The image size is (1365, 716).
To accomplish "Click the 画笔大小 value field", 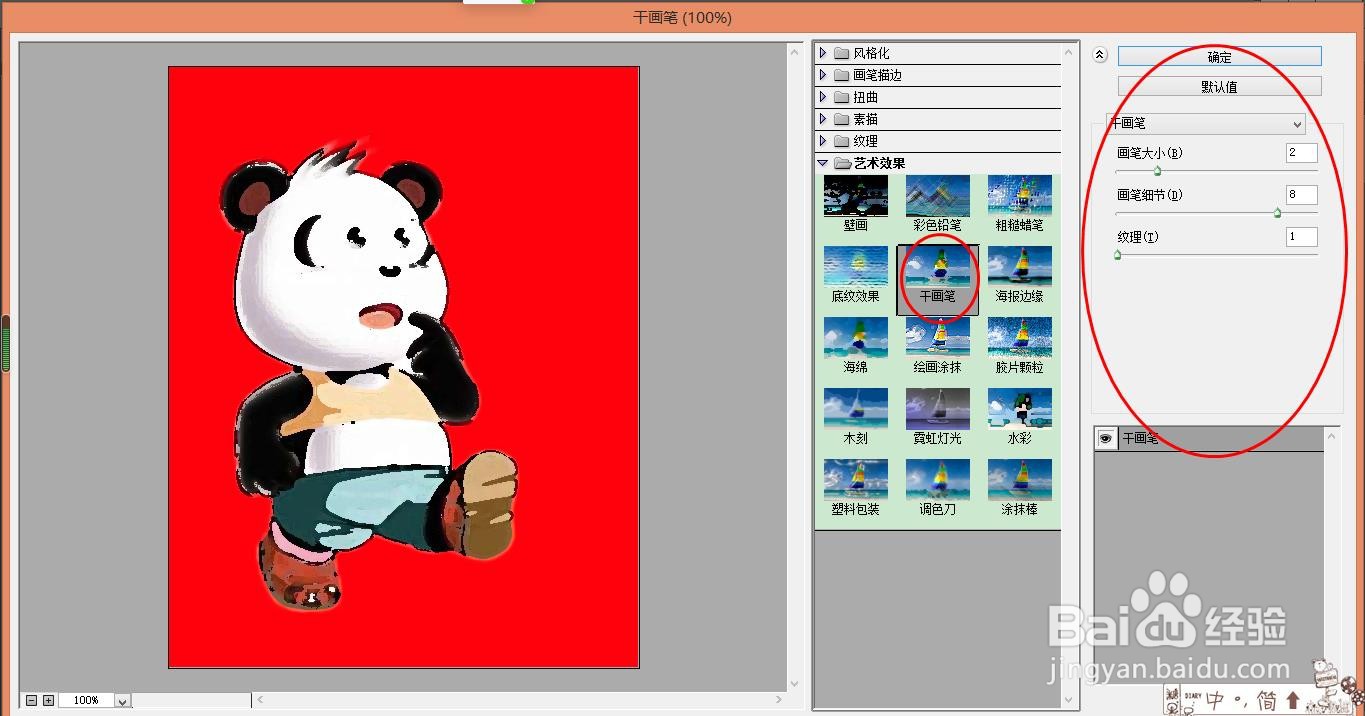I will (x=1302, y=153).
